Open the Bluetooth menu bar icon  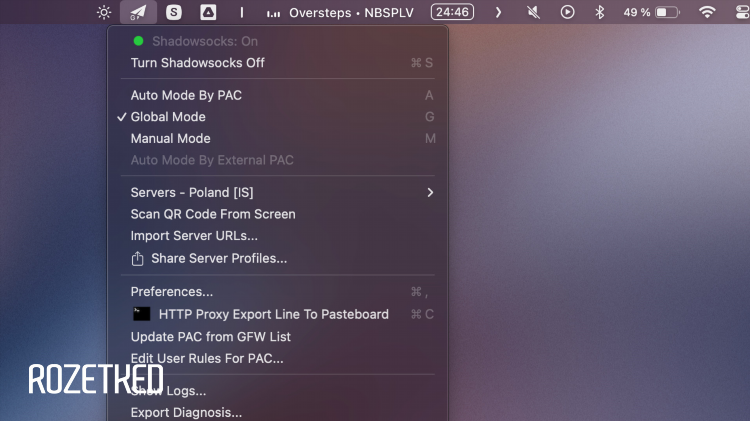click(599, 12)
